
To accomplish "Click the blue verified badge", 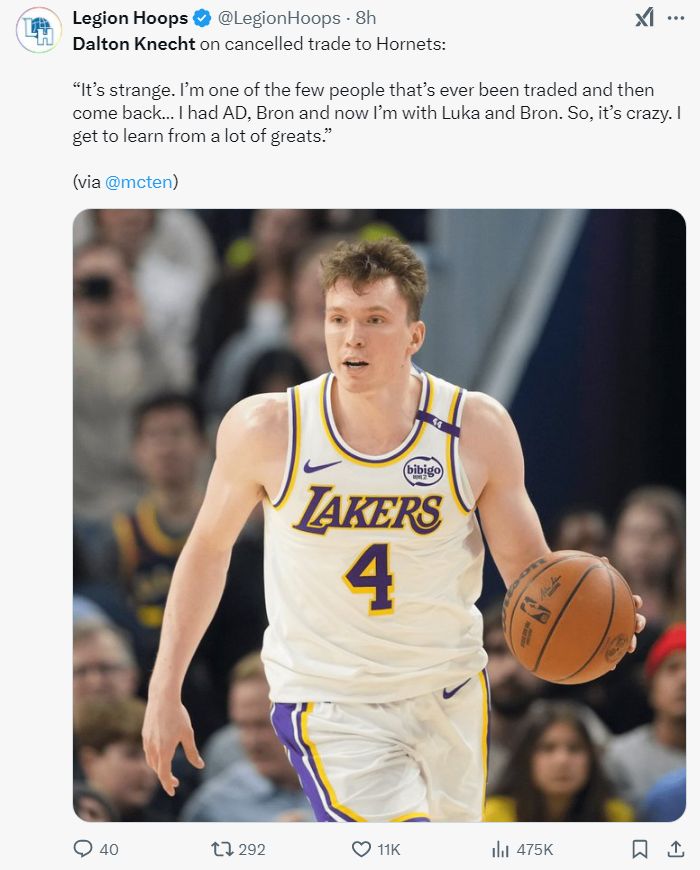I will pos(202,18).
